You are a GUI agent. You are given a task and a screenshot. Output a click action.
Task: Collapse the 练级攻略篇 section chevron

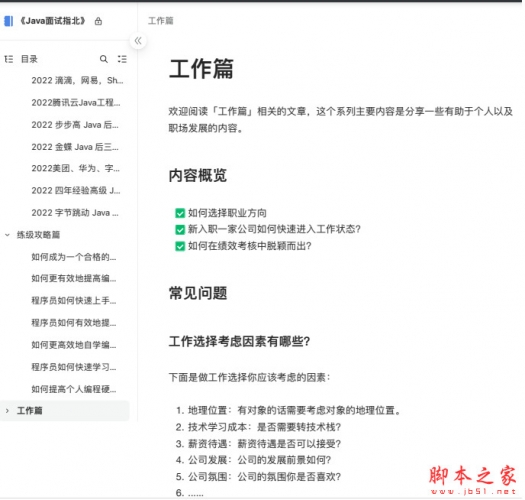pyautogui.click(x=7, y=235)
